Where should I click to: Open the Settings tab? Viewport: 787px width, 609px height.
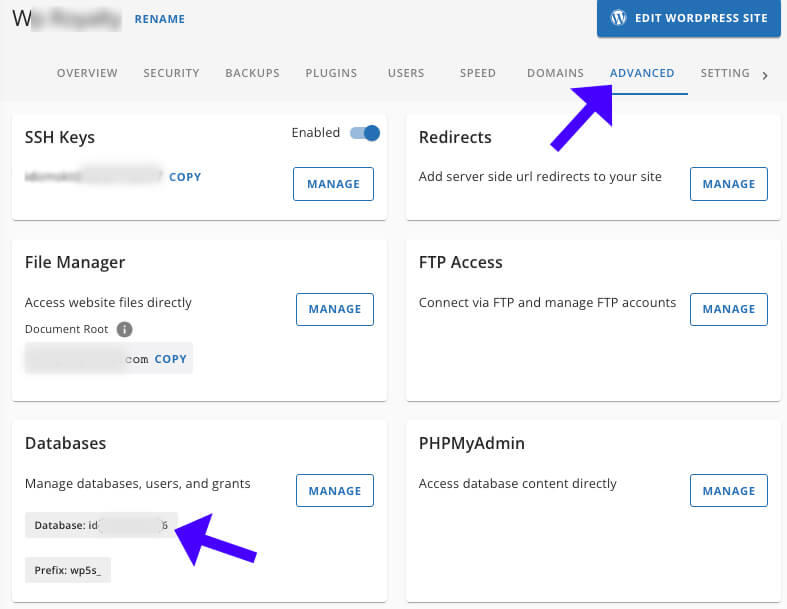coord(725,73)
